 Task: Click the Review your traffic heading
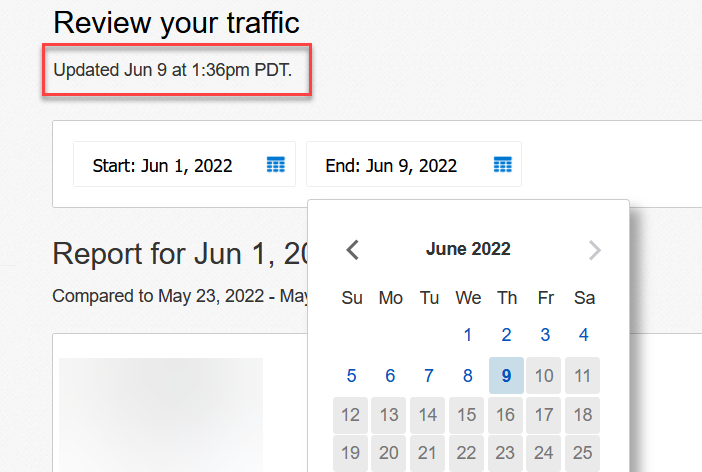[176, 23]
